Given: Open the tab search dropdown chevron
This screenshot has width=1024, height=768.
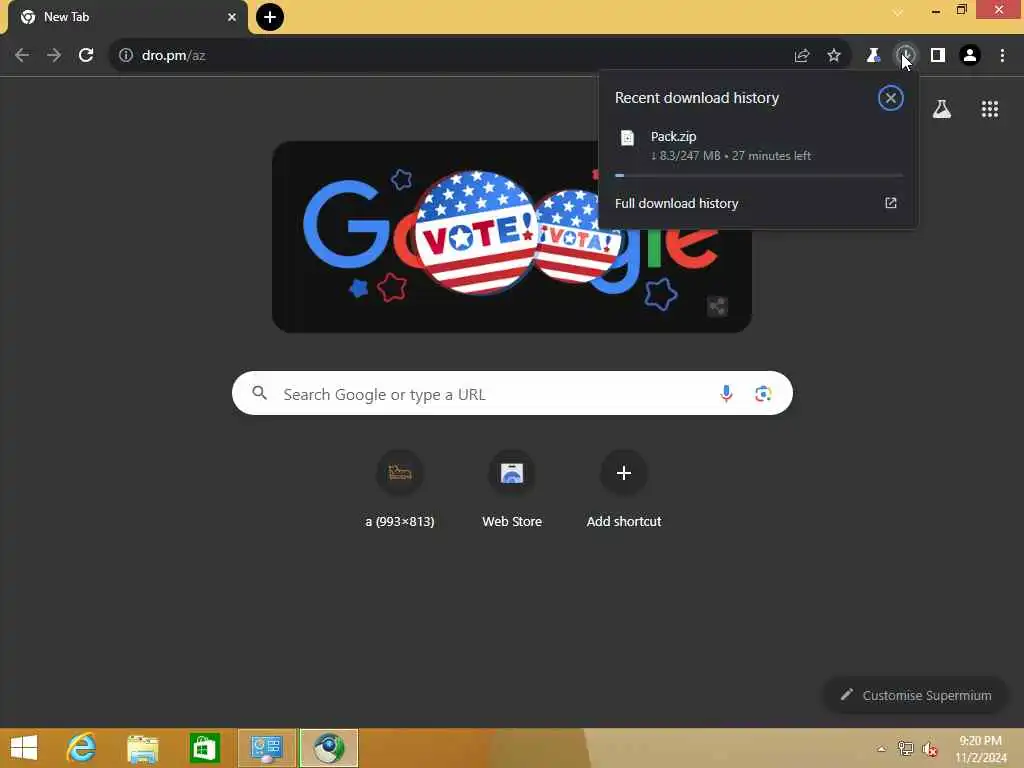Looking at the screenshot, I should [x=898, y=12].
